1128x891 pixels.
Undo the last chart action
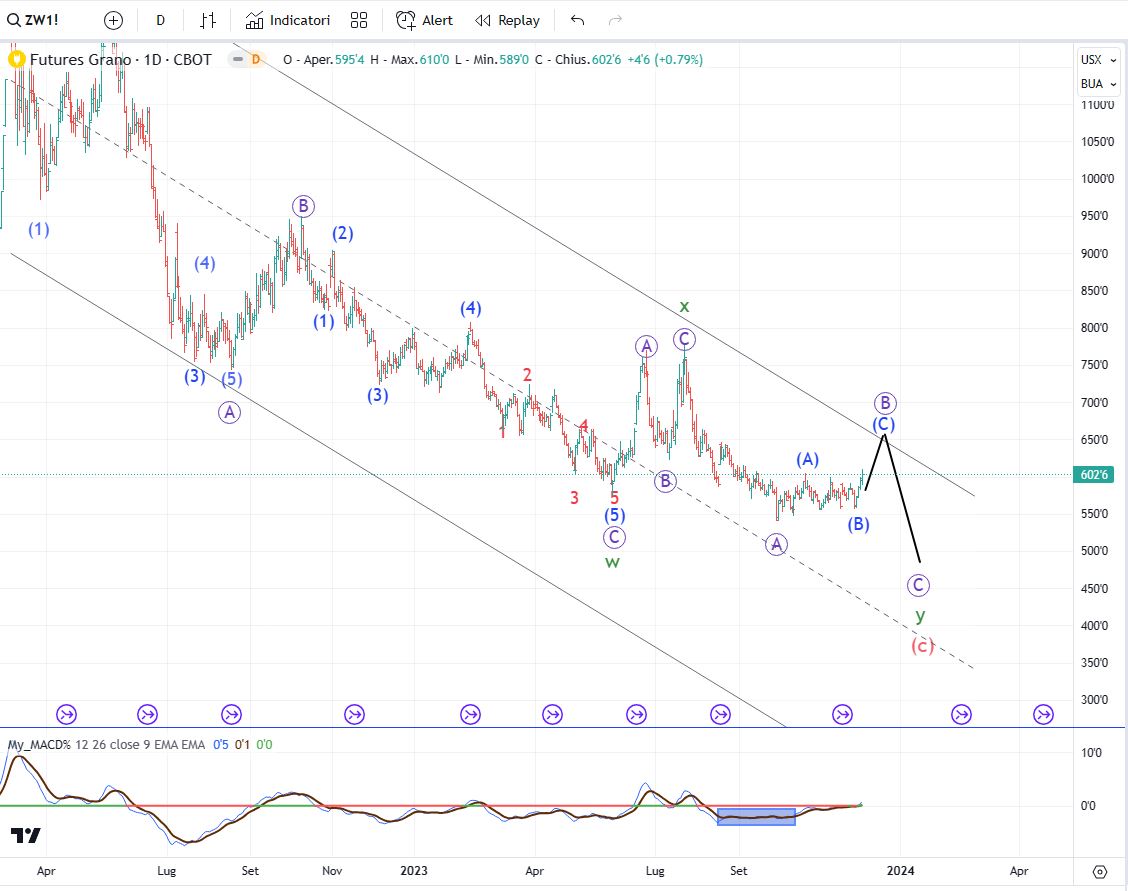point(577,20)
